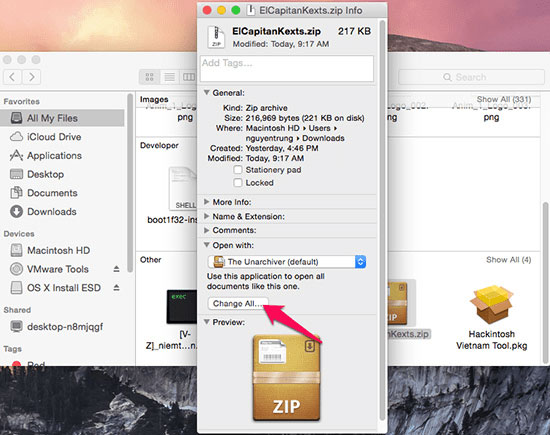Viewport: 550px width, 435px height.
Task: Eject VMware Tools volume
Action: pos(116,269)
